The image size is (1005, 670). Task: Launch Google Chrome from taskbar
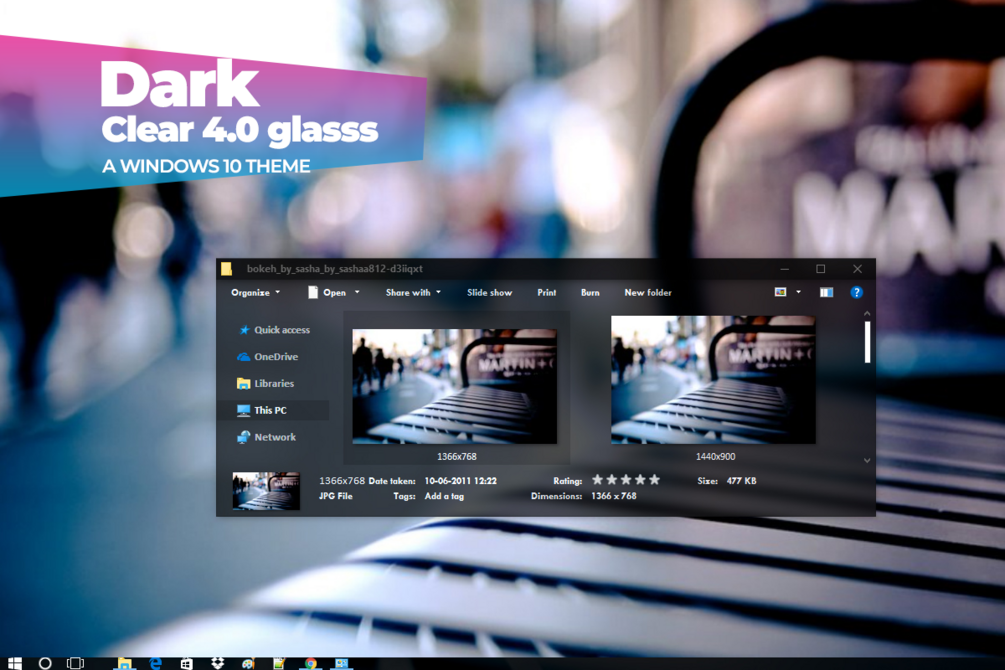pos(310,663)
